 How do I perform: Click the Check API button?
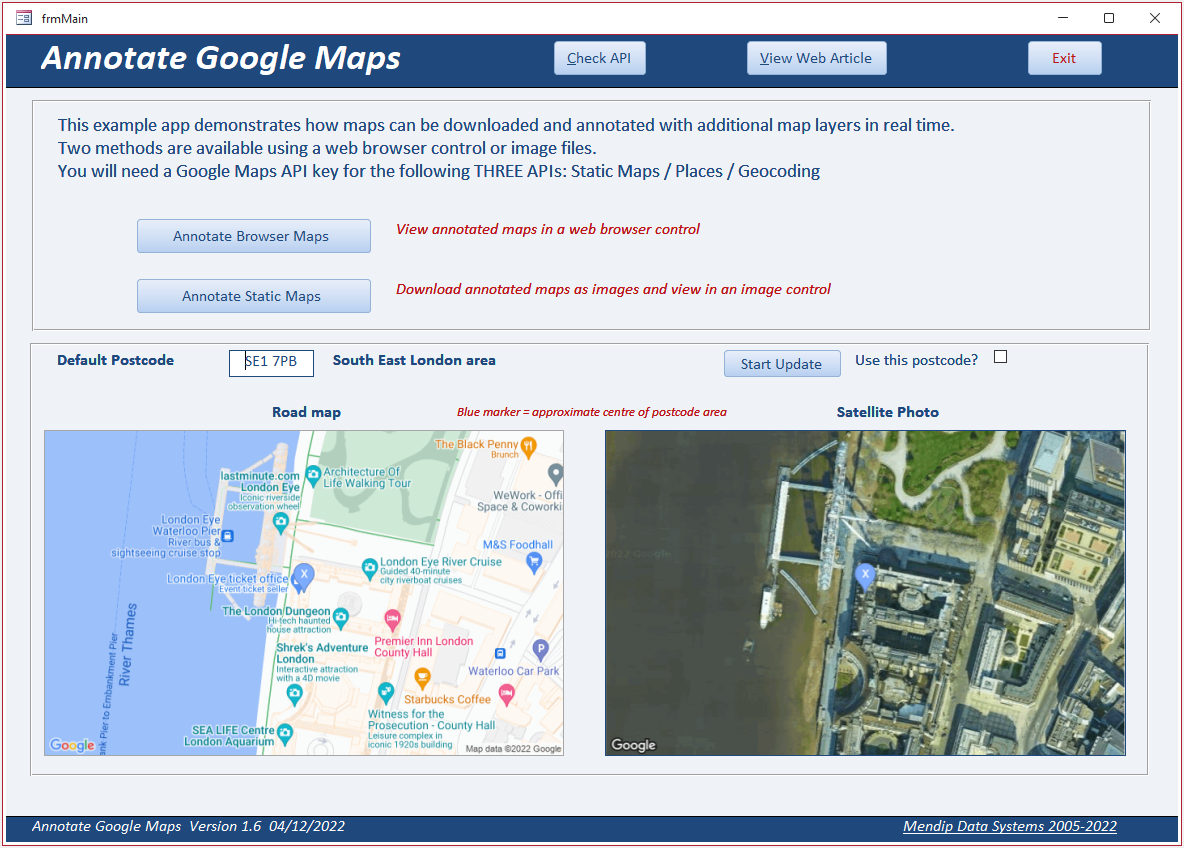tap(600, 58)
